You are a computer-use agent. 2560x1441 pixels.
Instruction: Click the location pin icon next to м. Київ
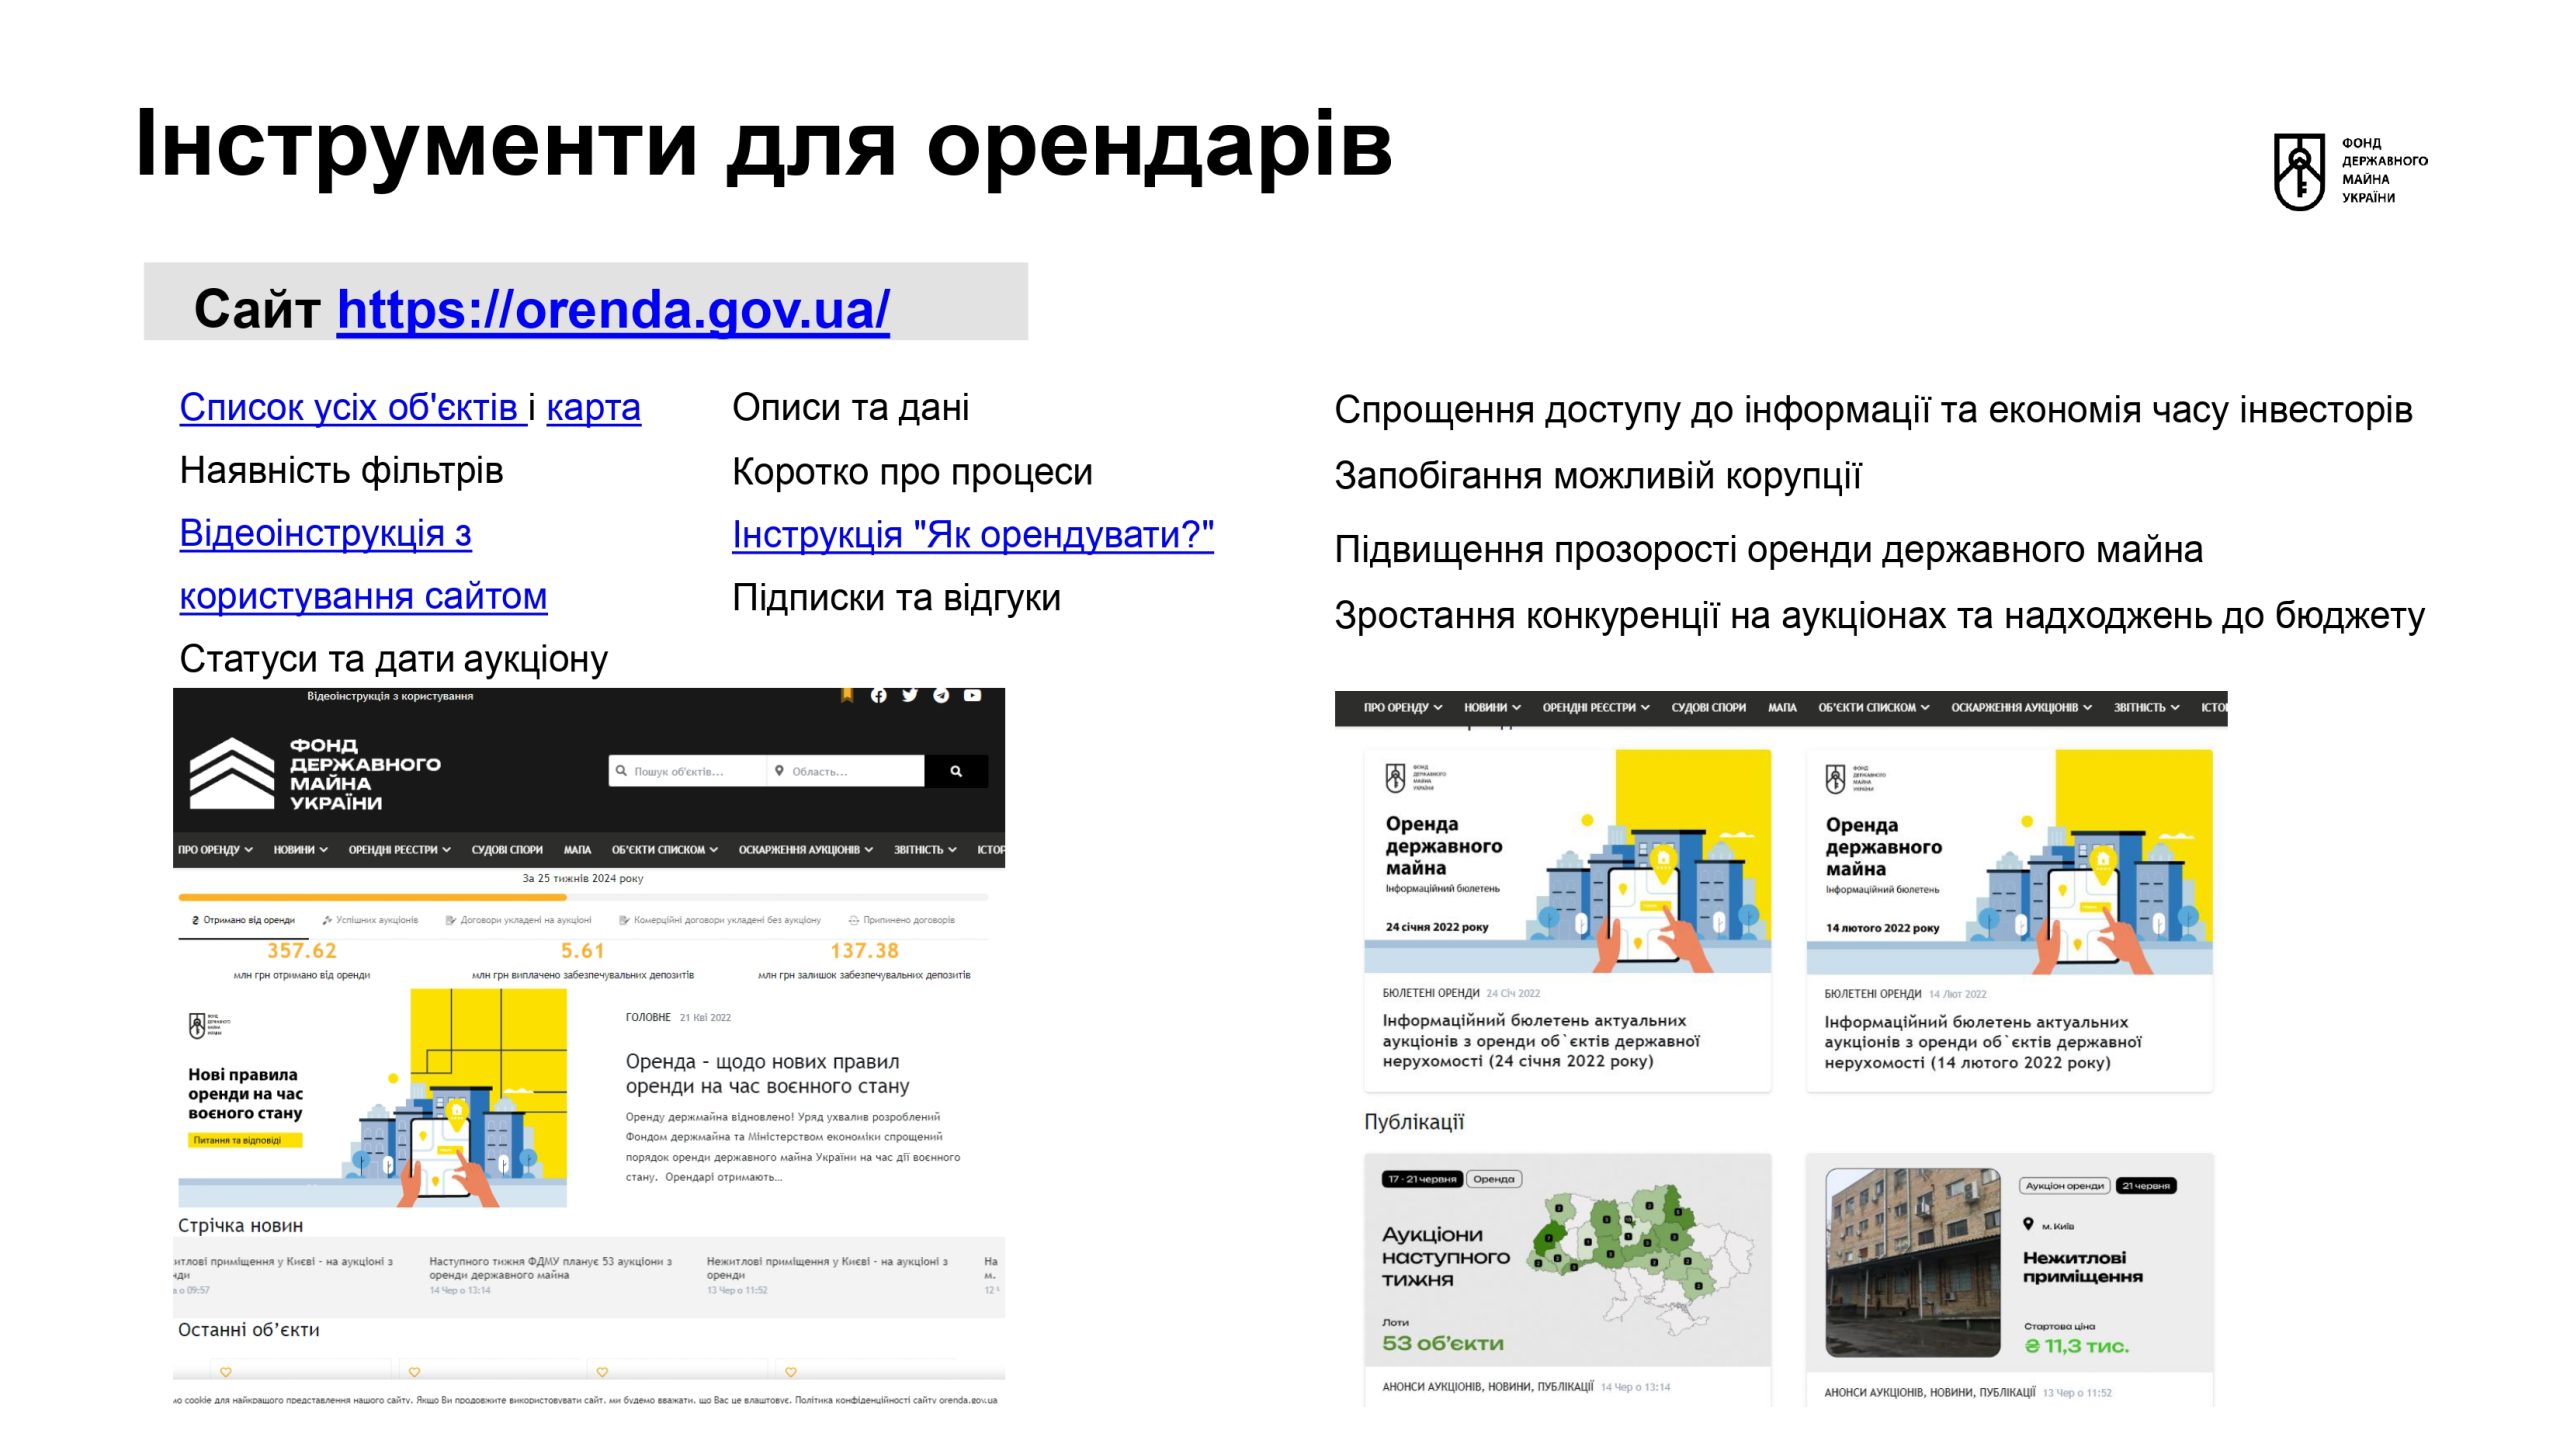point(2028,1224)
